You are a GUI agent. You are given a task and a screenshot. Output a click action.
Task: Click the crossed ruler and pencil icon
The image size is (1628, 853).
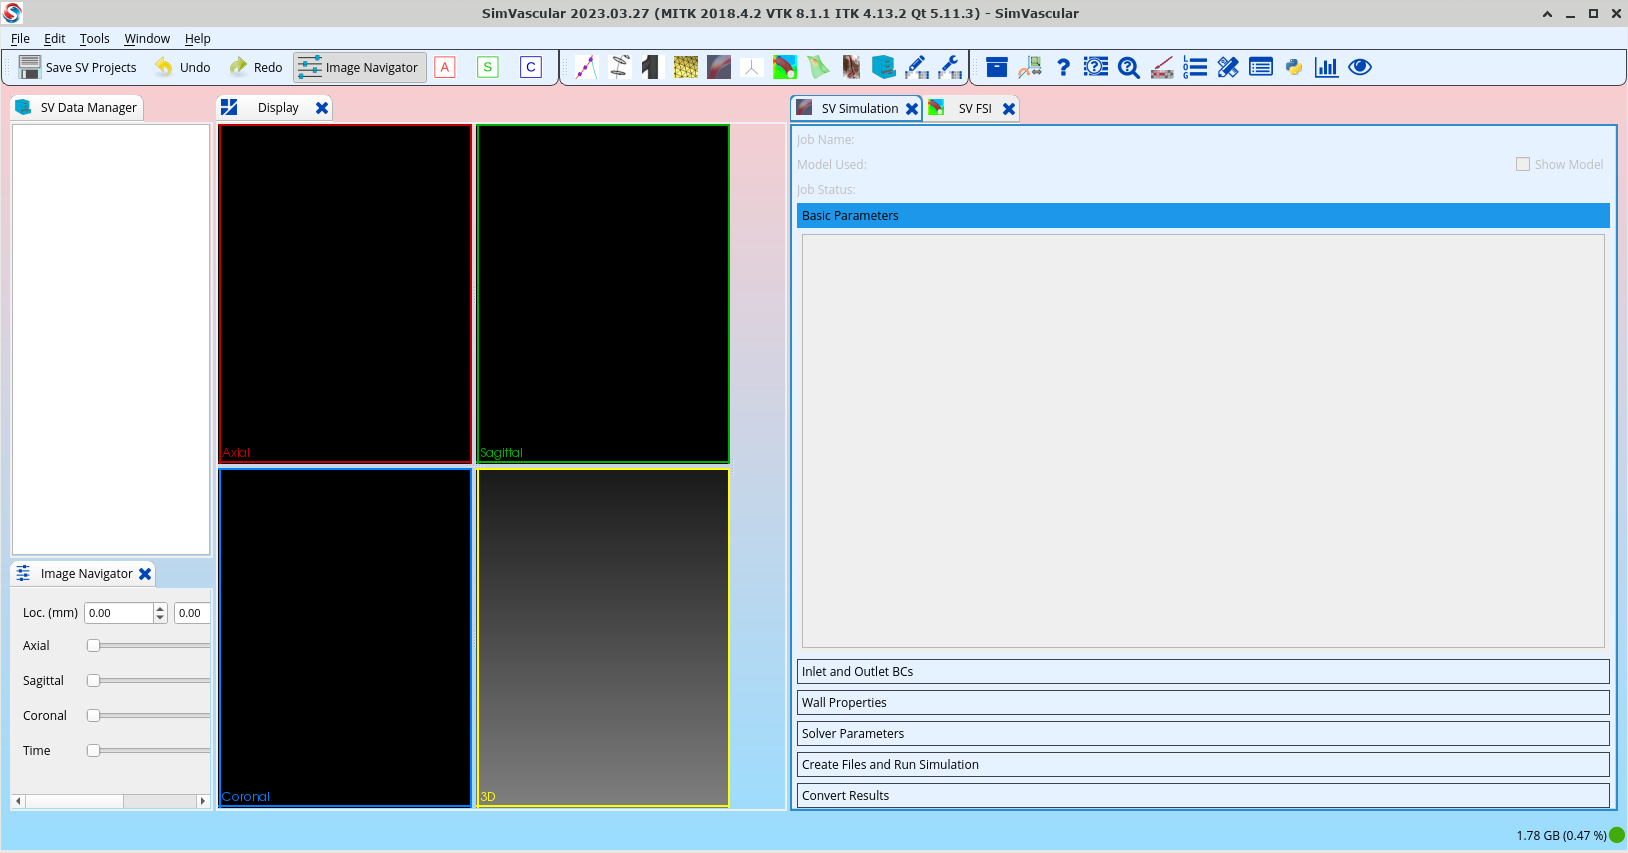pos(1228,67)
